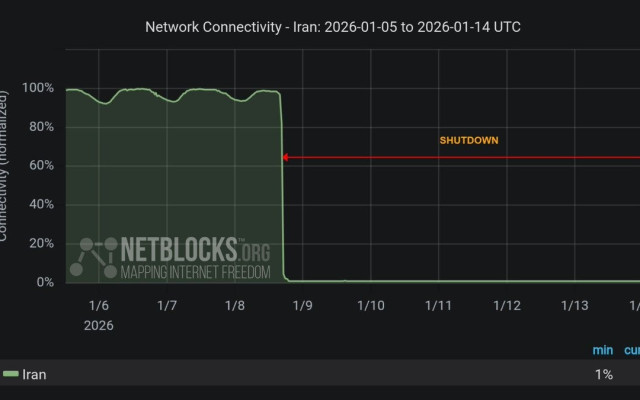Select the 1/9 date on x-axis
This screenshot has height=400, width=640.
point(302,305)
